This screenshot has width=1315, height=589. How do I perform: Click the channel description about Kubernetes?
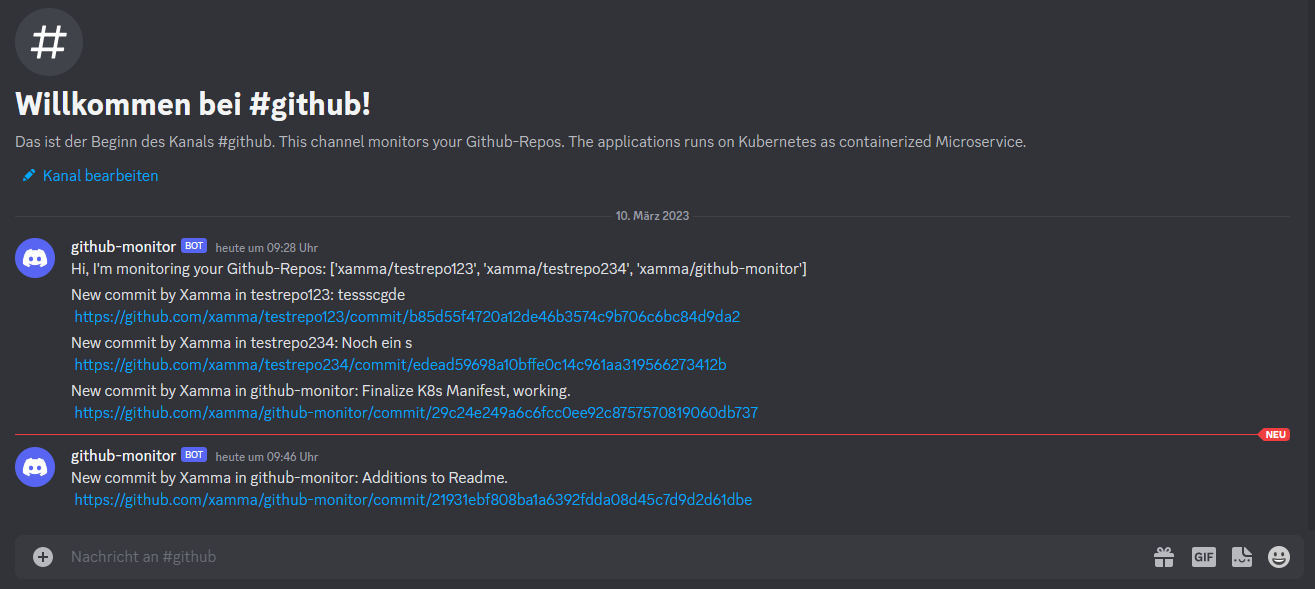[x=520, y=142]
